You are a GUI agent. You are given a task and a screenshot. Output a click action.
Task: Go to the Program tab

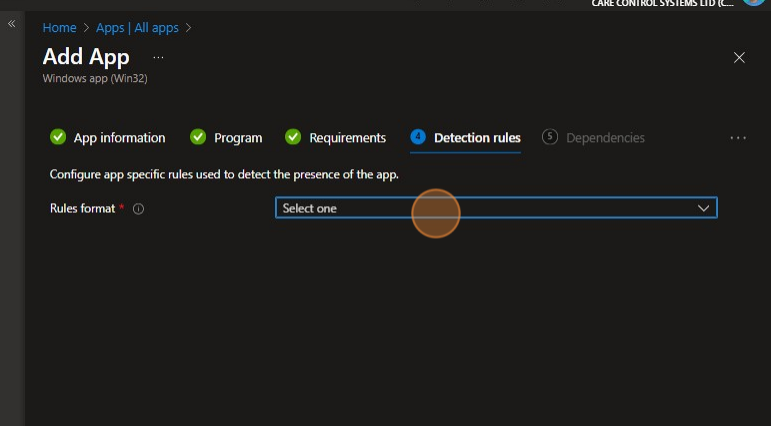coord(238,138)
